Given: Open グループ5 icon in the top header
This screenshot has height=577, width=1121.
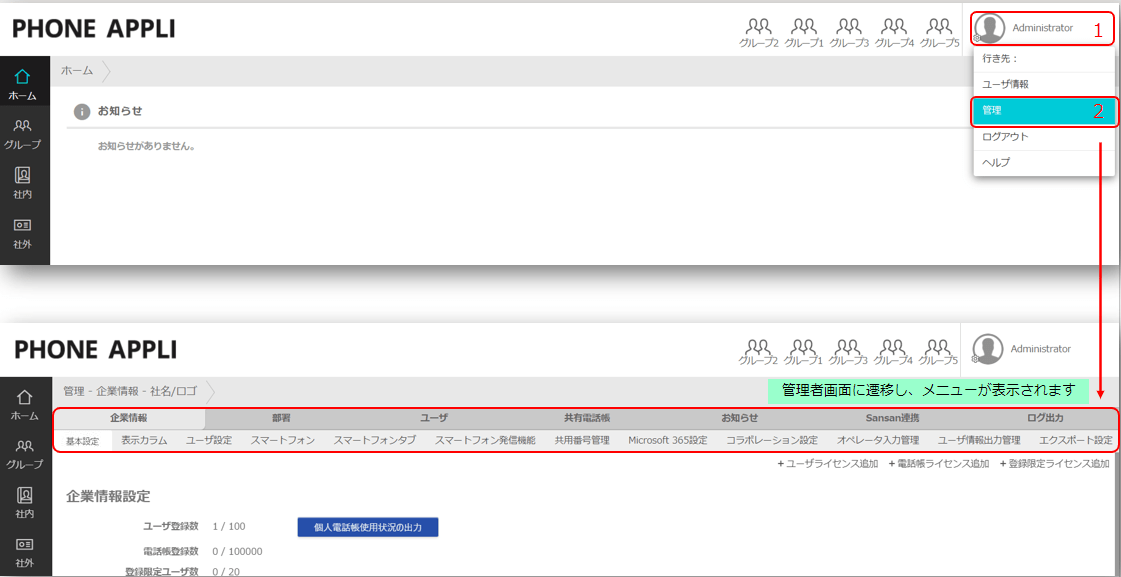Looking at the screenshot, I should (939, 33).
